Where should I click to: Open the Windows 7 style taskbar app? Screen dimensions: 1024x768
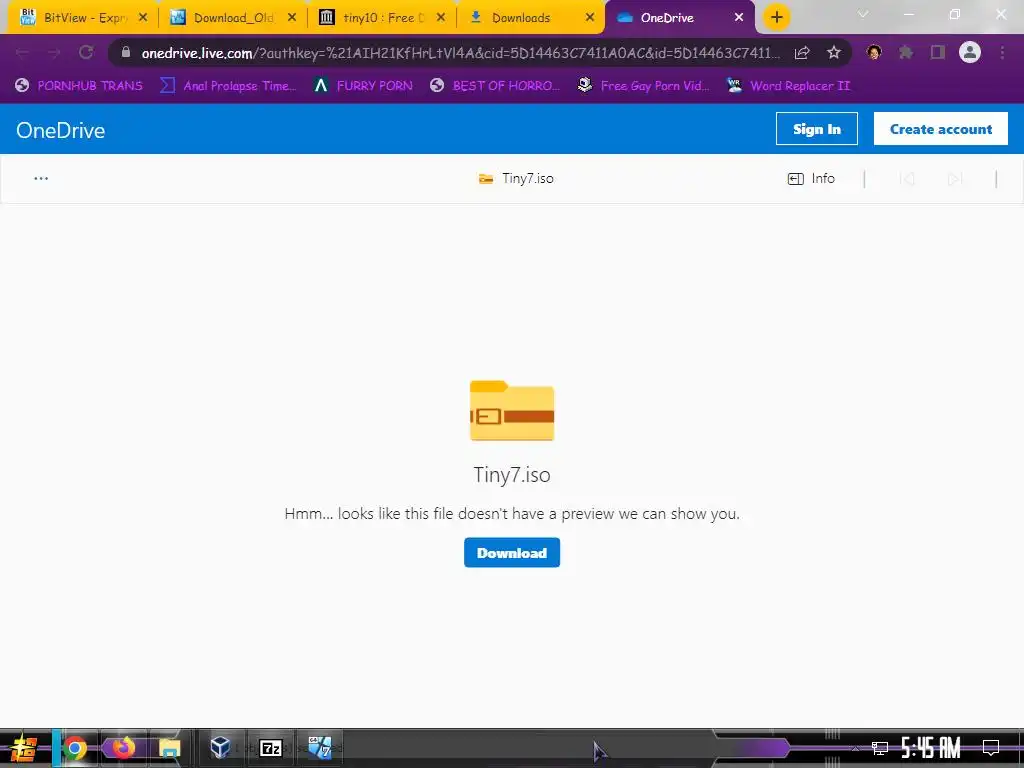pos(320,748)
